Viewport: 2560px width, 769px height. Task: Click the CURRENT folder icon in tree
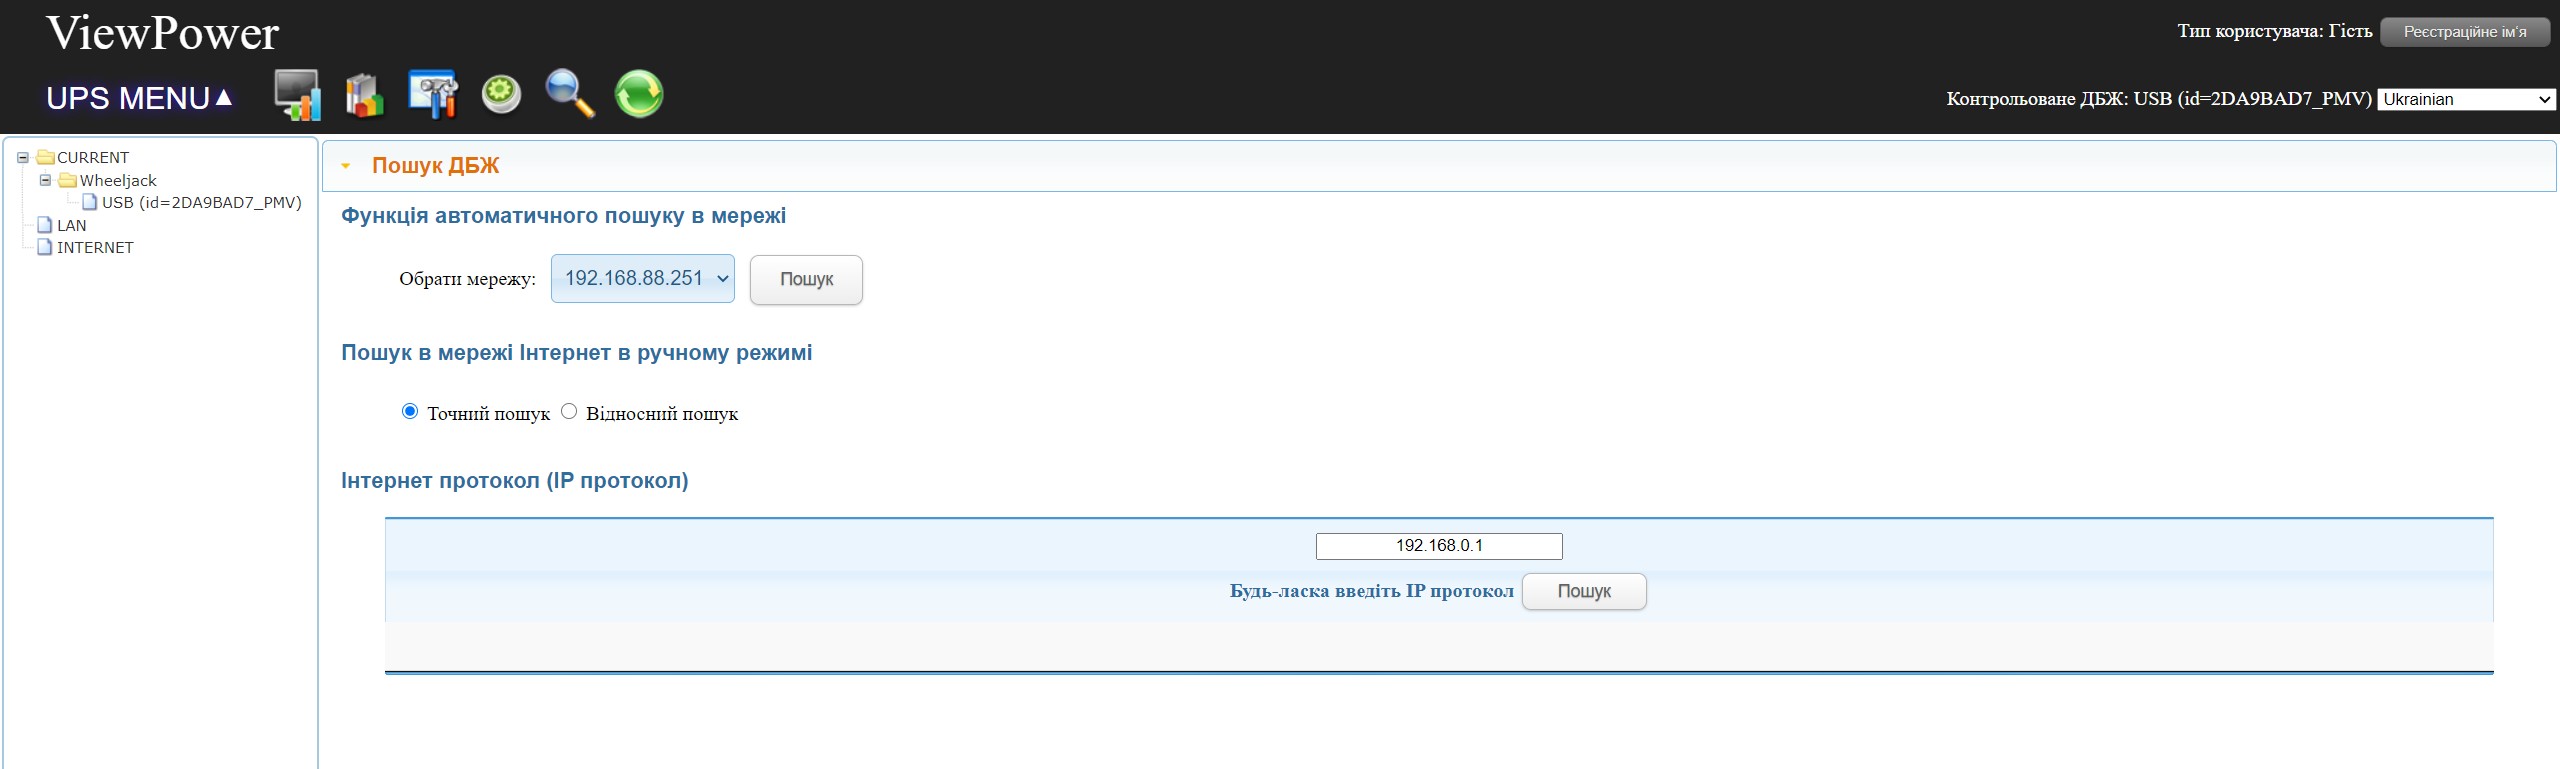[x=45, y=158]
